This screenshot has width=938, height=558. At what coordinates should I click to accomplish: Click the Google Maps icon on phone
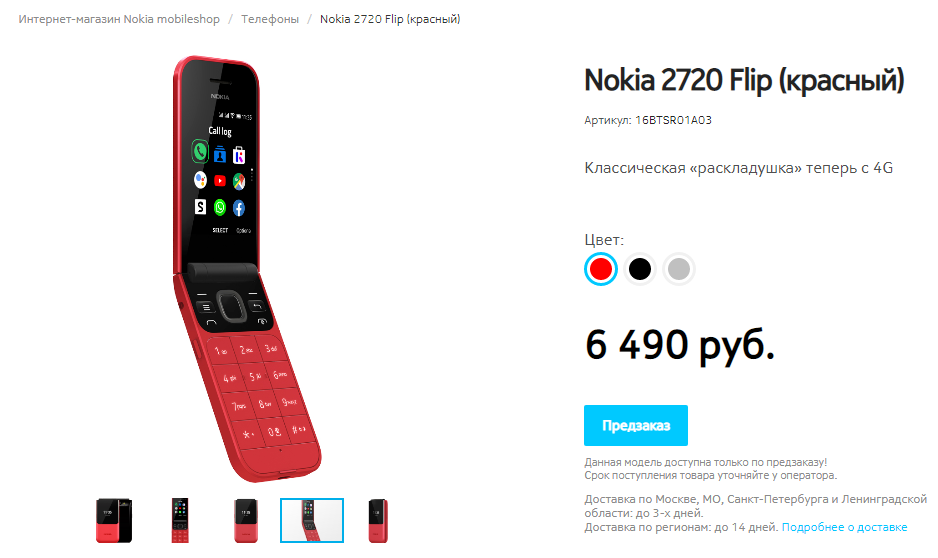point(239,181)
